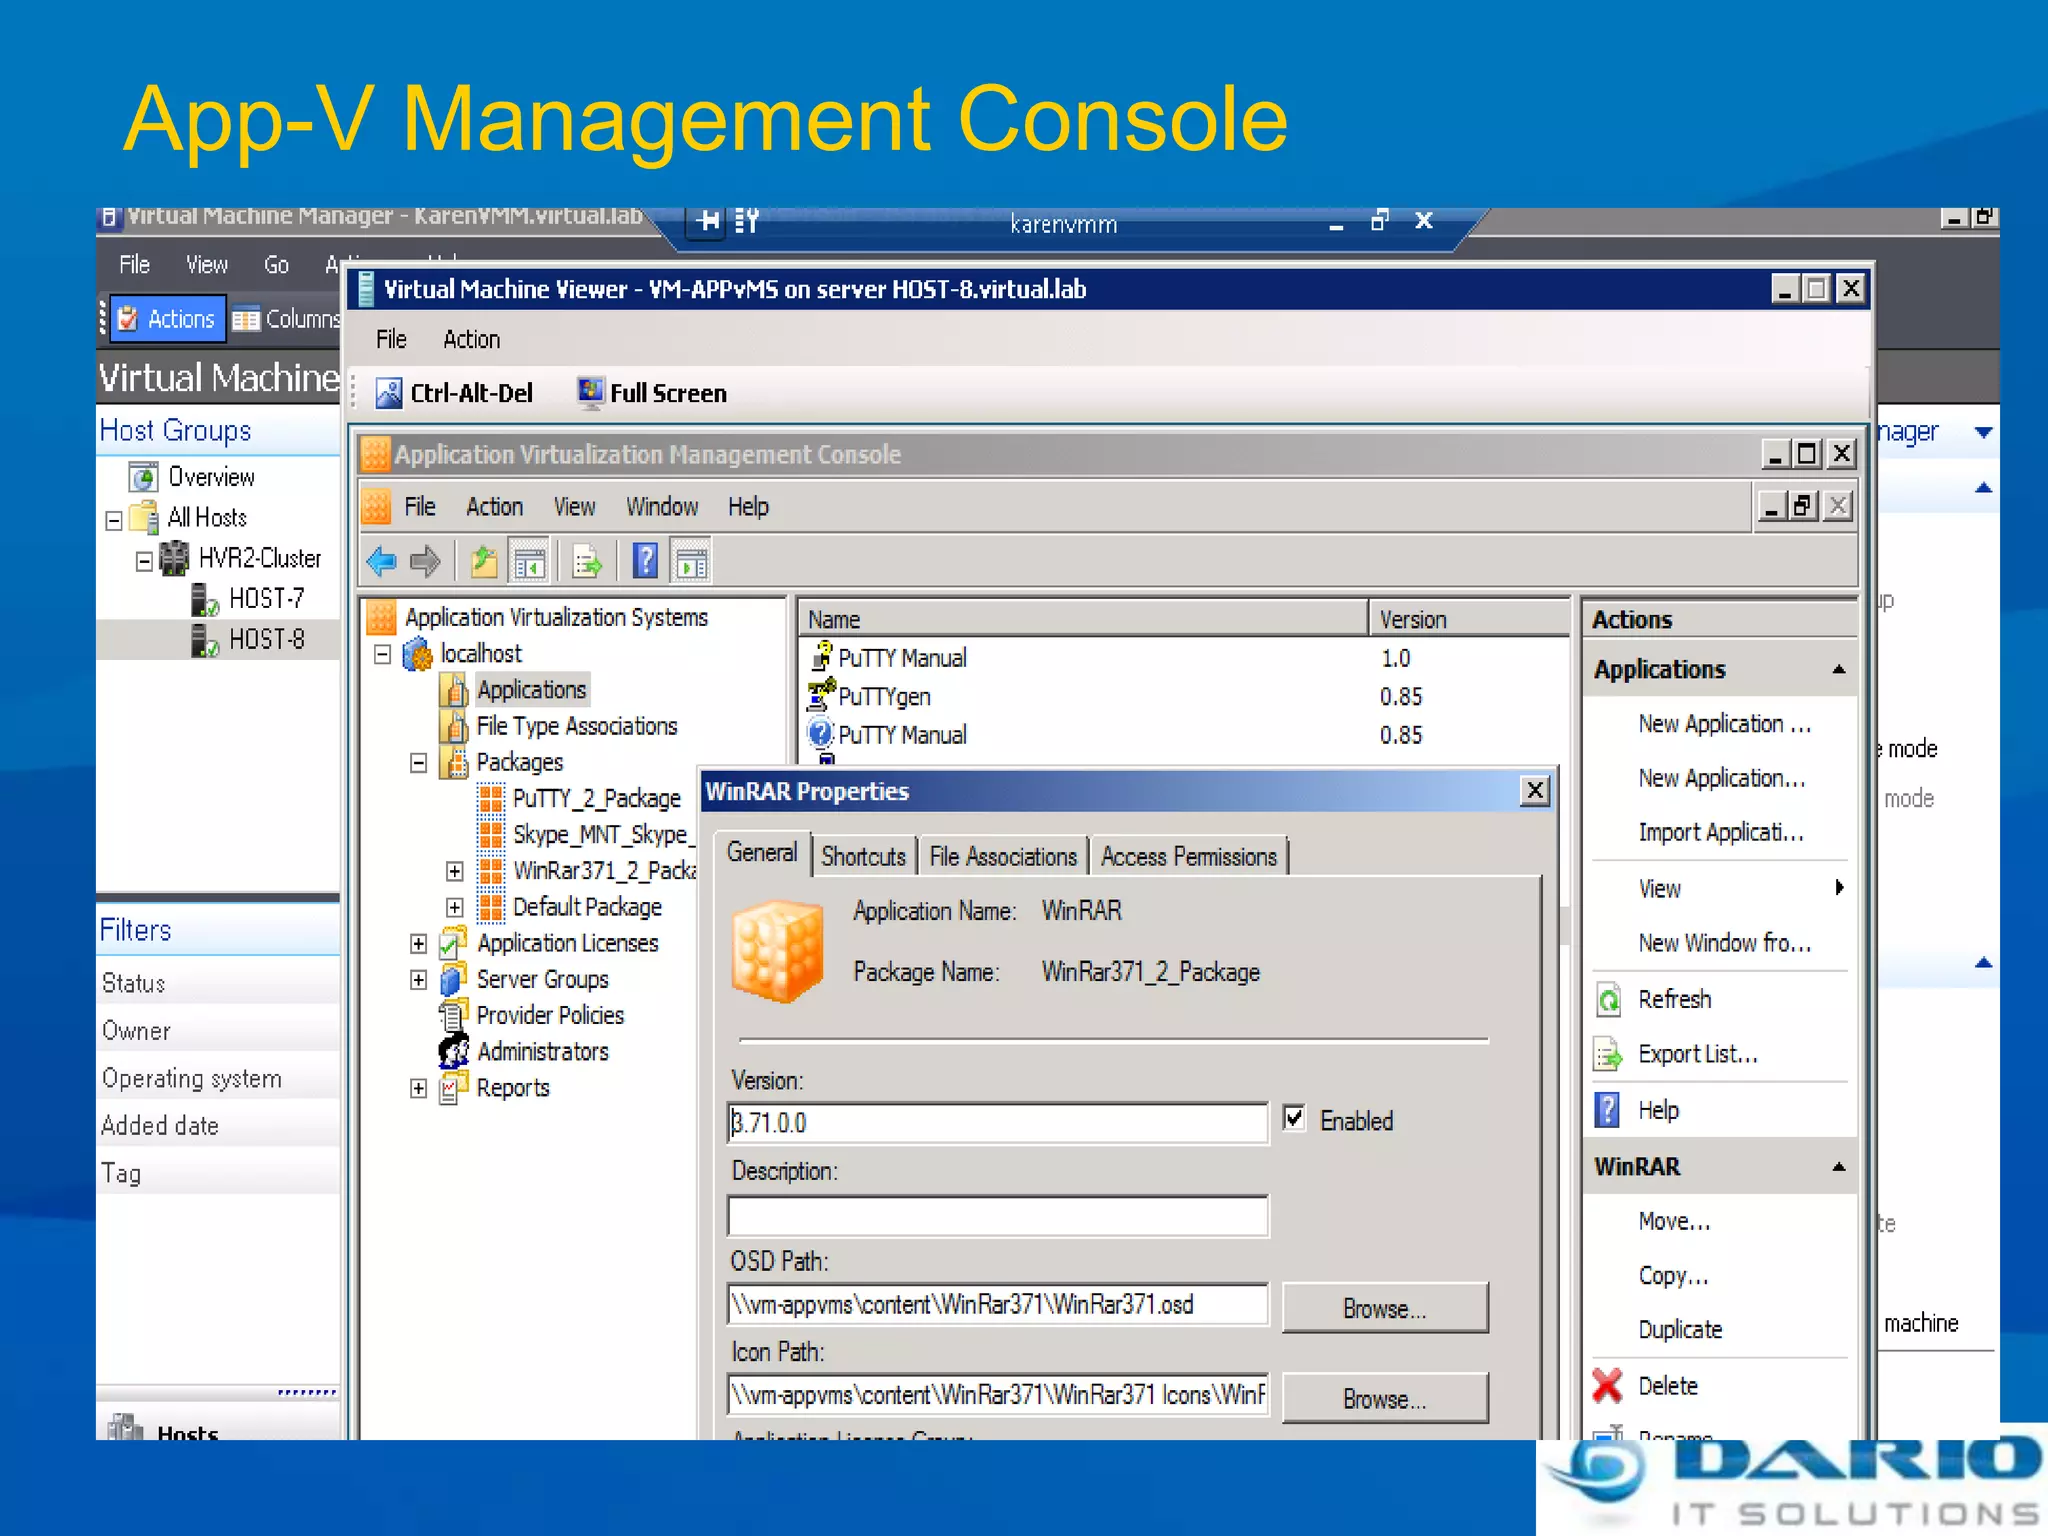2048x1536 pixels.
Task: Open the Window menu in App-V console
Action: coord(662,507)
